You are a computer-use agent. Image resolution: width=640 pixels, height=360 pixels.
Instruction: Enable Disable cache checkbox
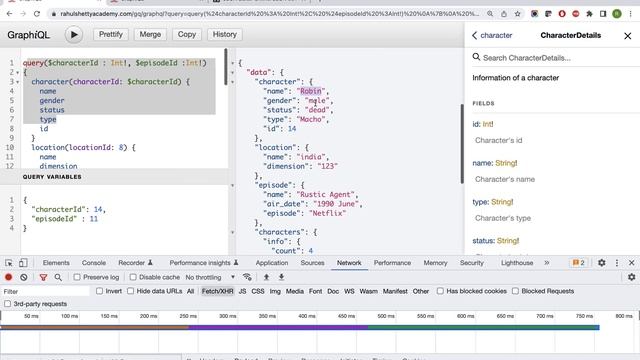click(133, 277)
